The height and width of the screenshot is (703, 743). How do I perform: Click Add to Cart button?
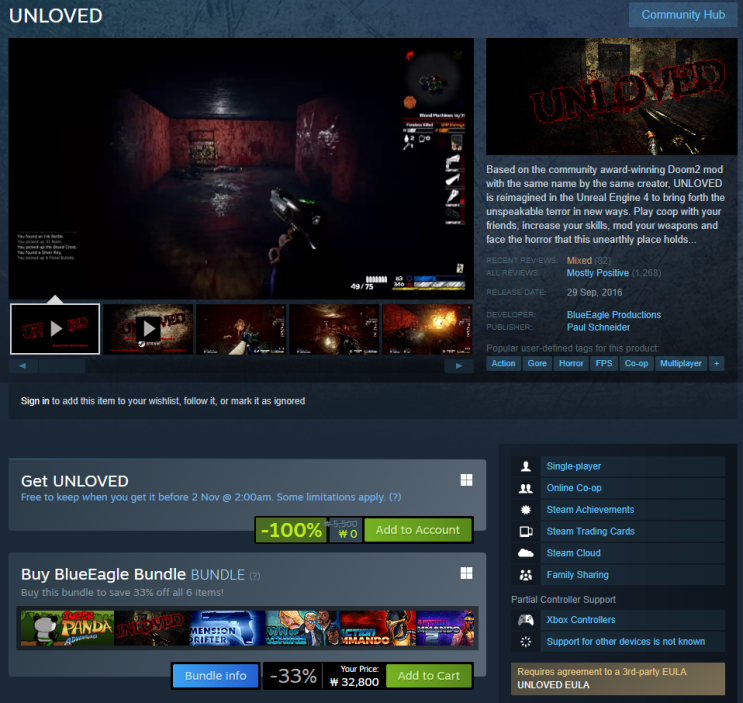click(x=428, y=676)
